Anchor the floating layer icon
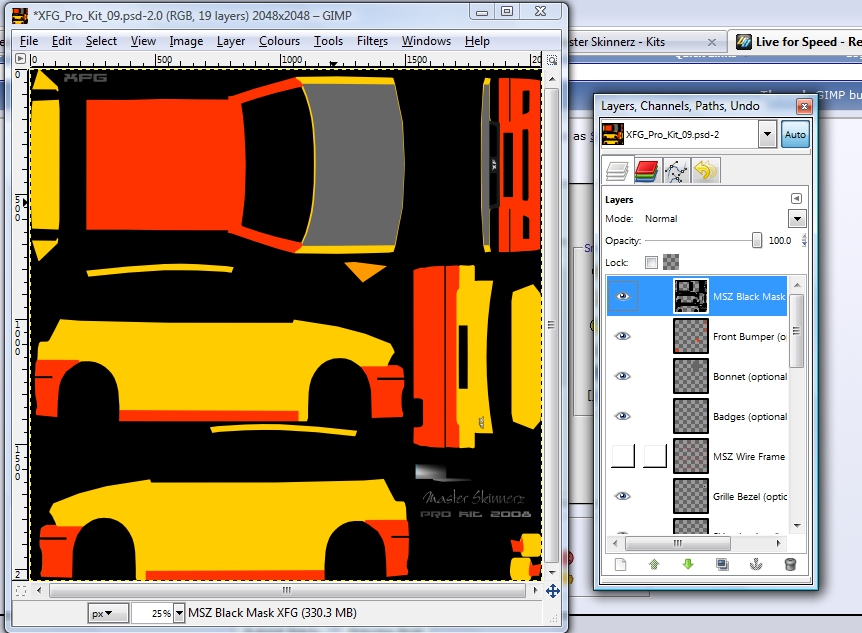This screenshot has height=633, width=862. click(756, 565)
